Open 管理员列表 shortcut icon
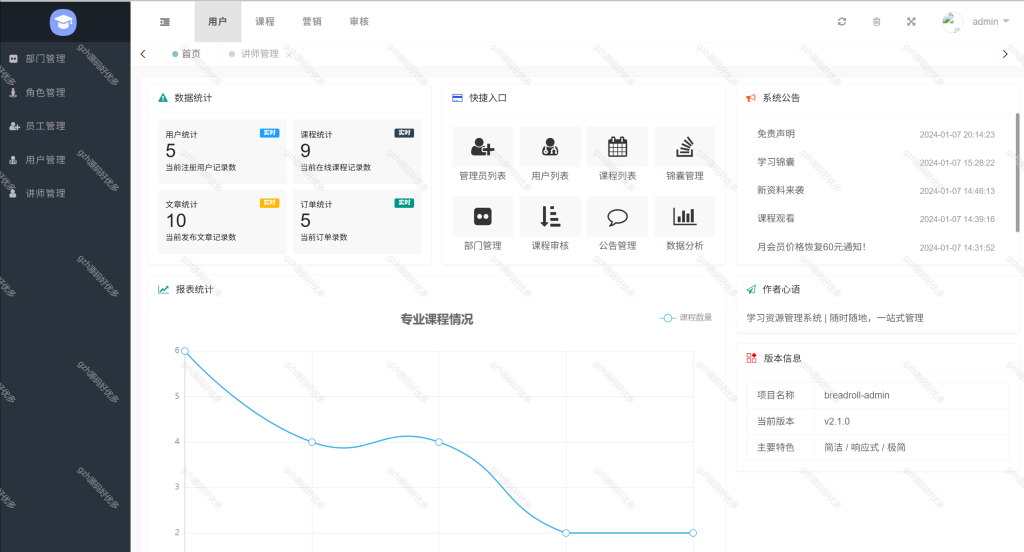This screenshot has height=552, width=1024. [x=483, y=147]
